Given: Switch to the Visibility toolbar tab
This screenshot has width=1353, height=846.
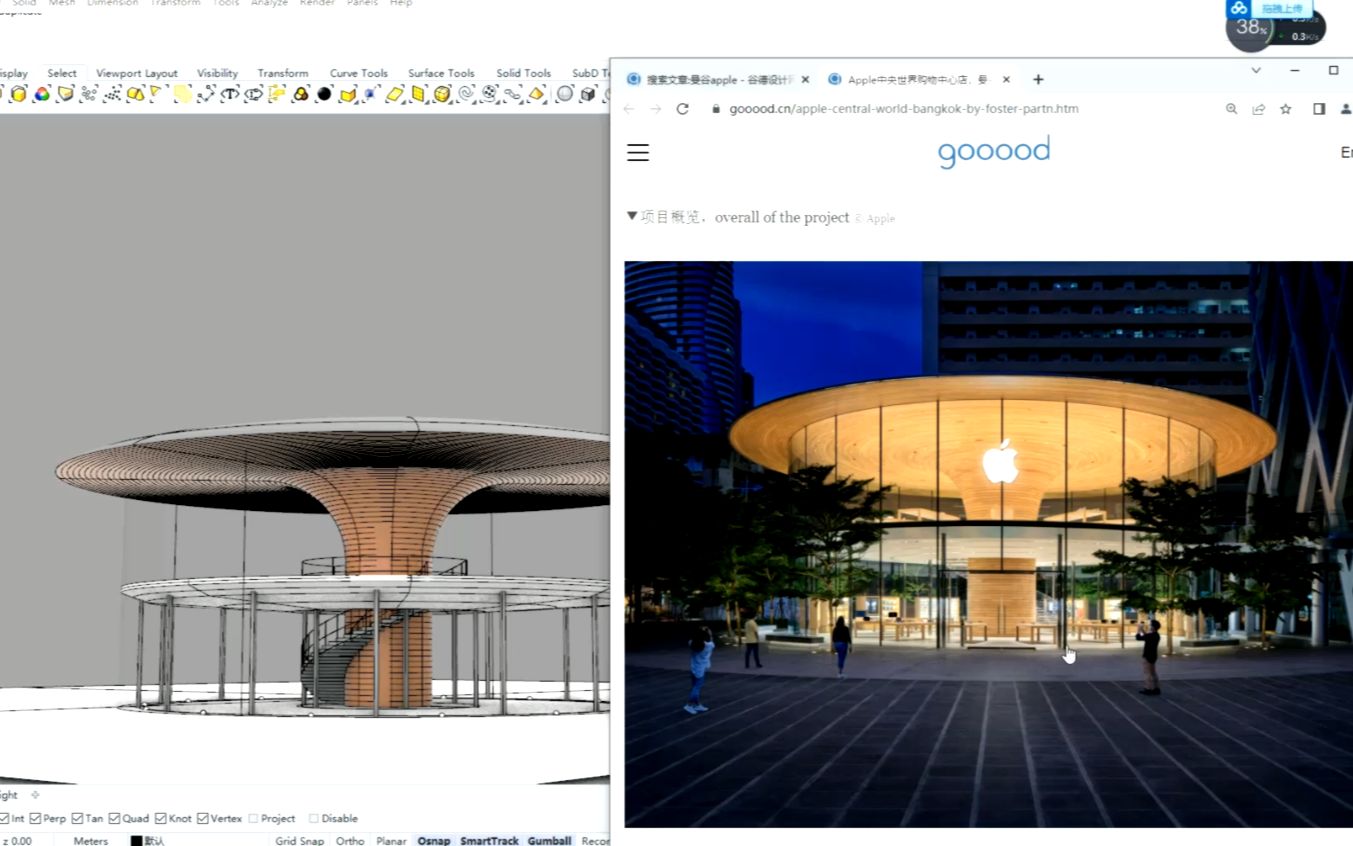Looking at the screenshot, I should tap(217, 73).
